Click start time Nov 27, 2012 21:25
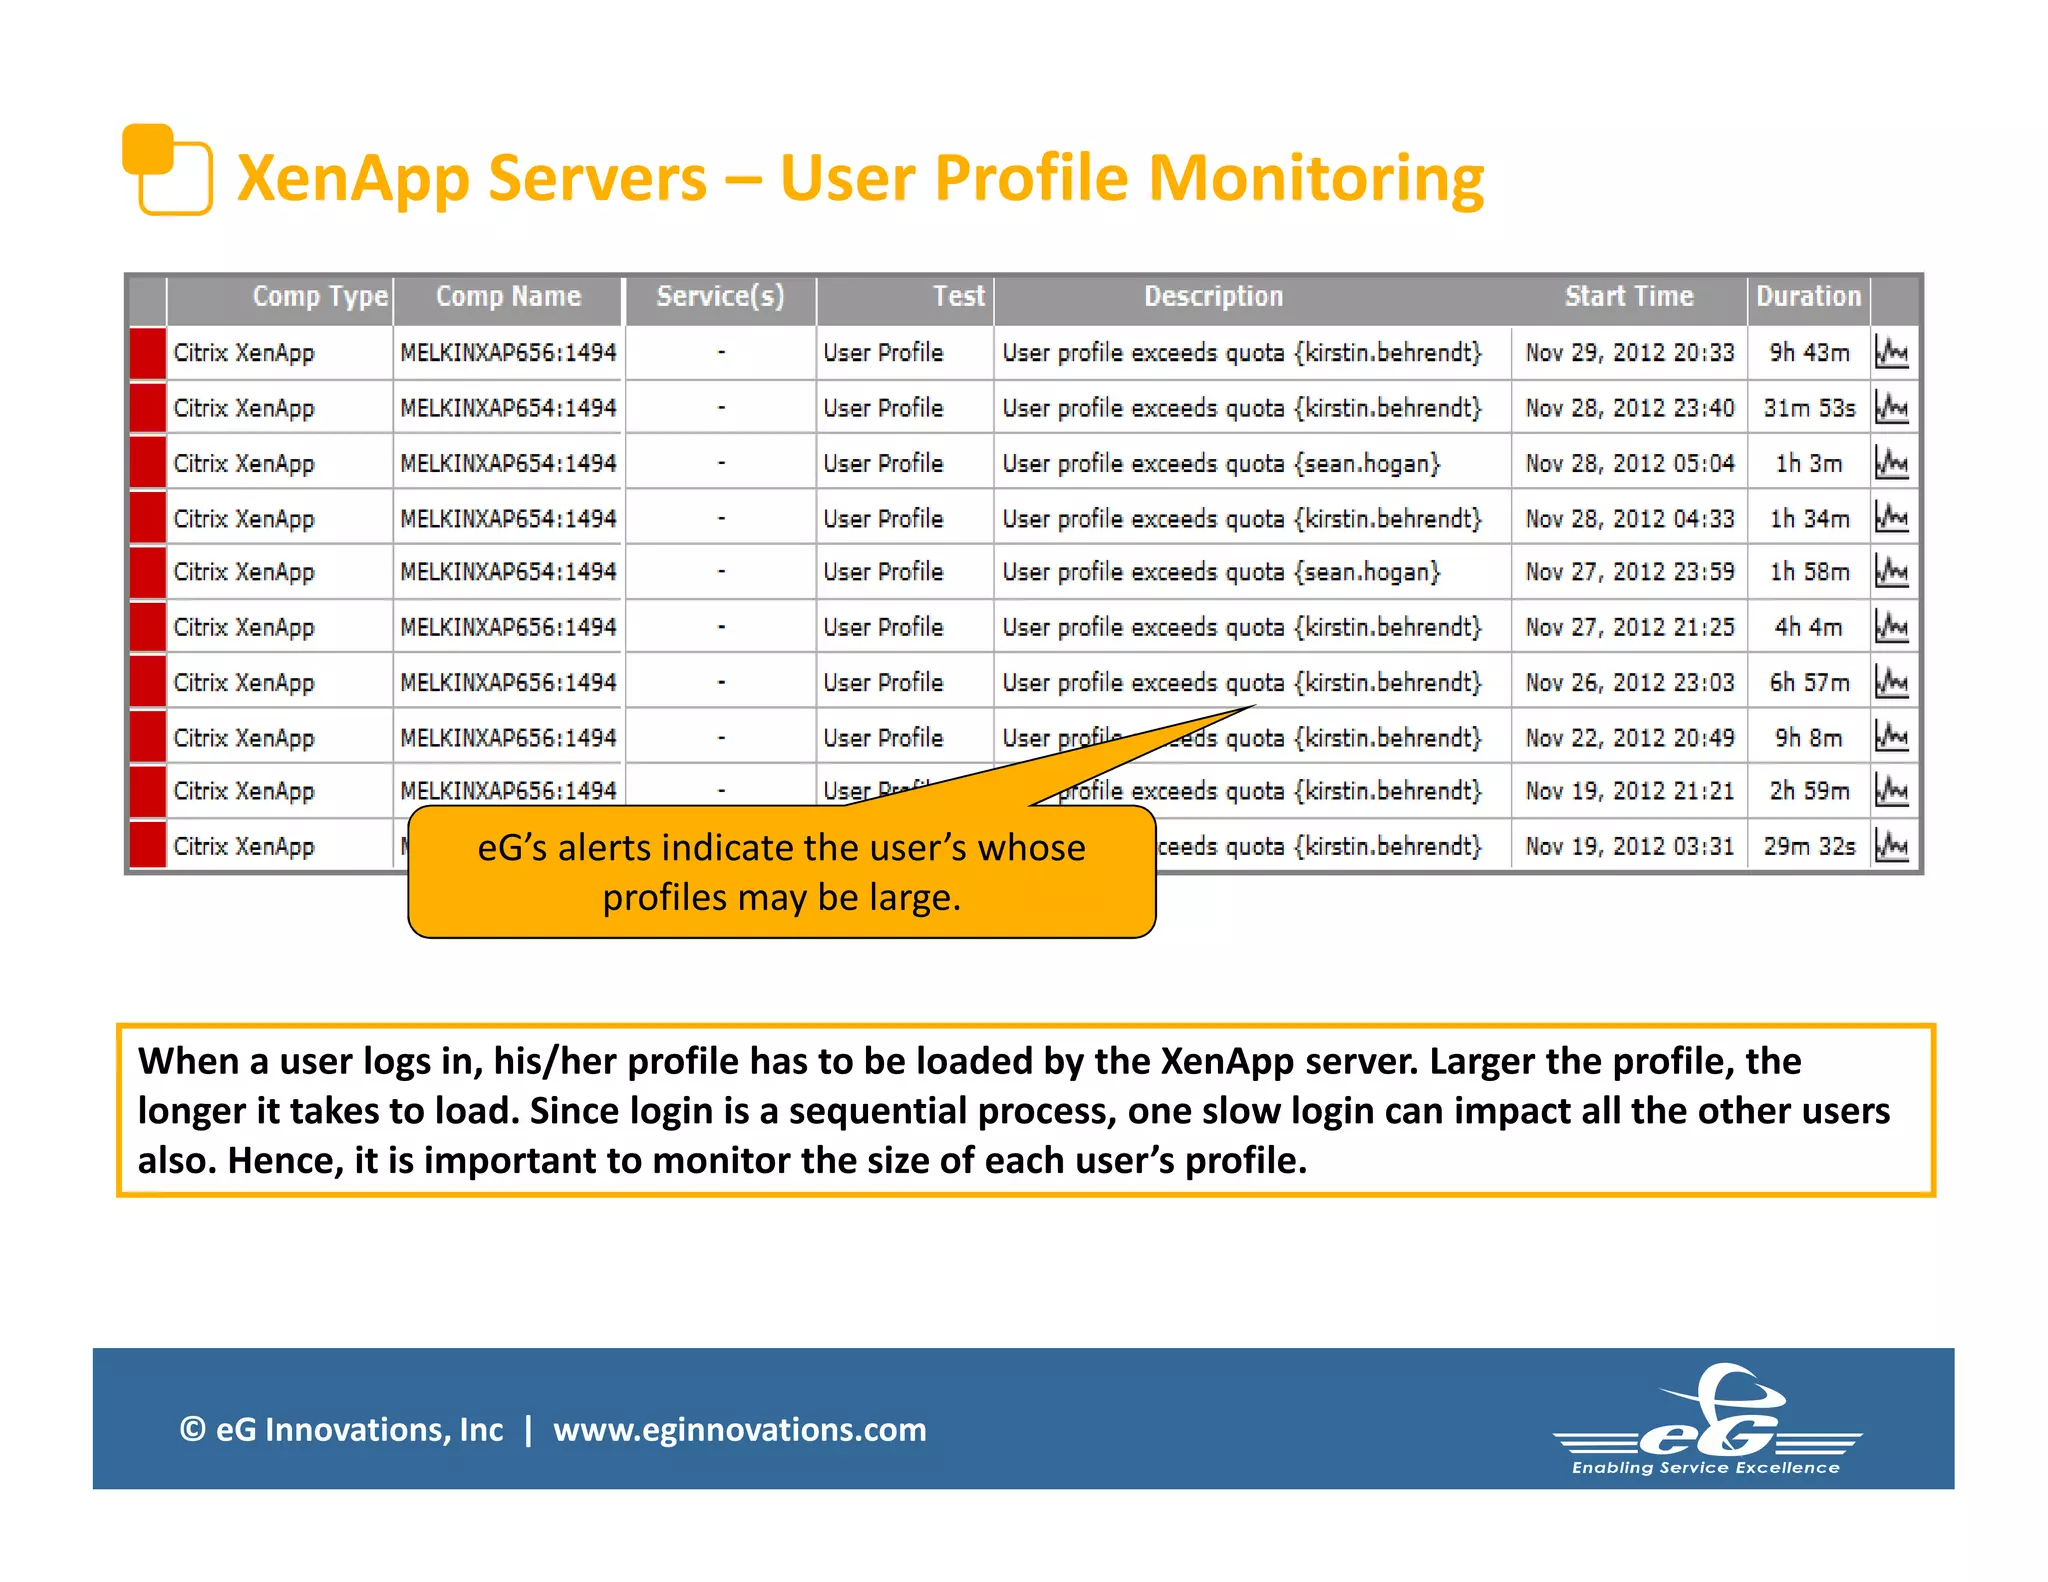 (x=1630, y=627)
